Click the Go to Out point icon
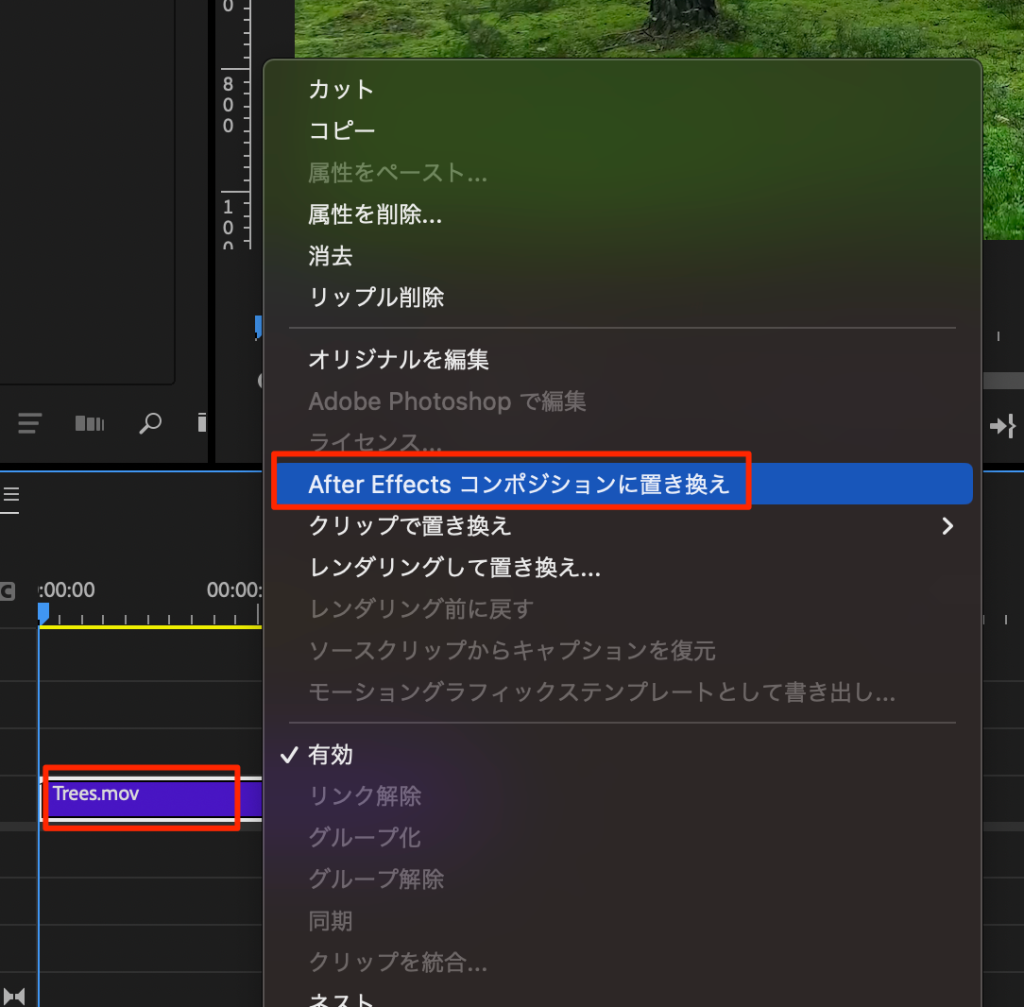Viewport: 1024px width, 1007px height. pyautogui.click(x=1002, y=427)
